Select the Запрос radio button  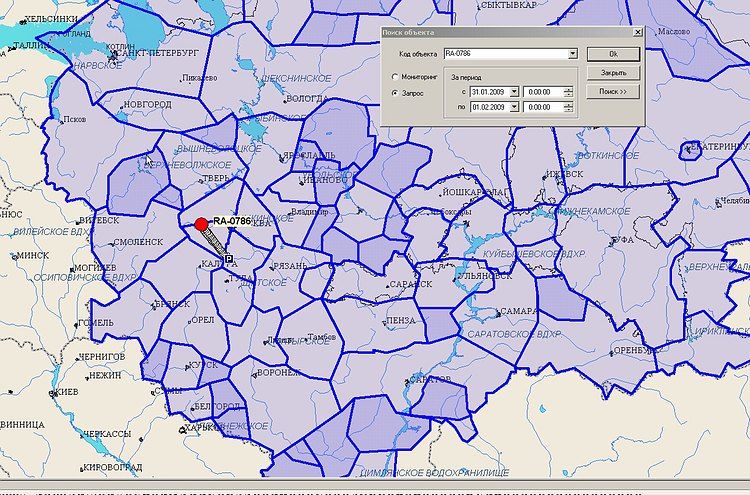[395, 92]
